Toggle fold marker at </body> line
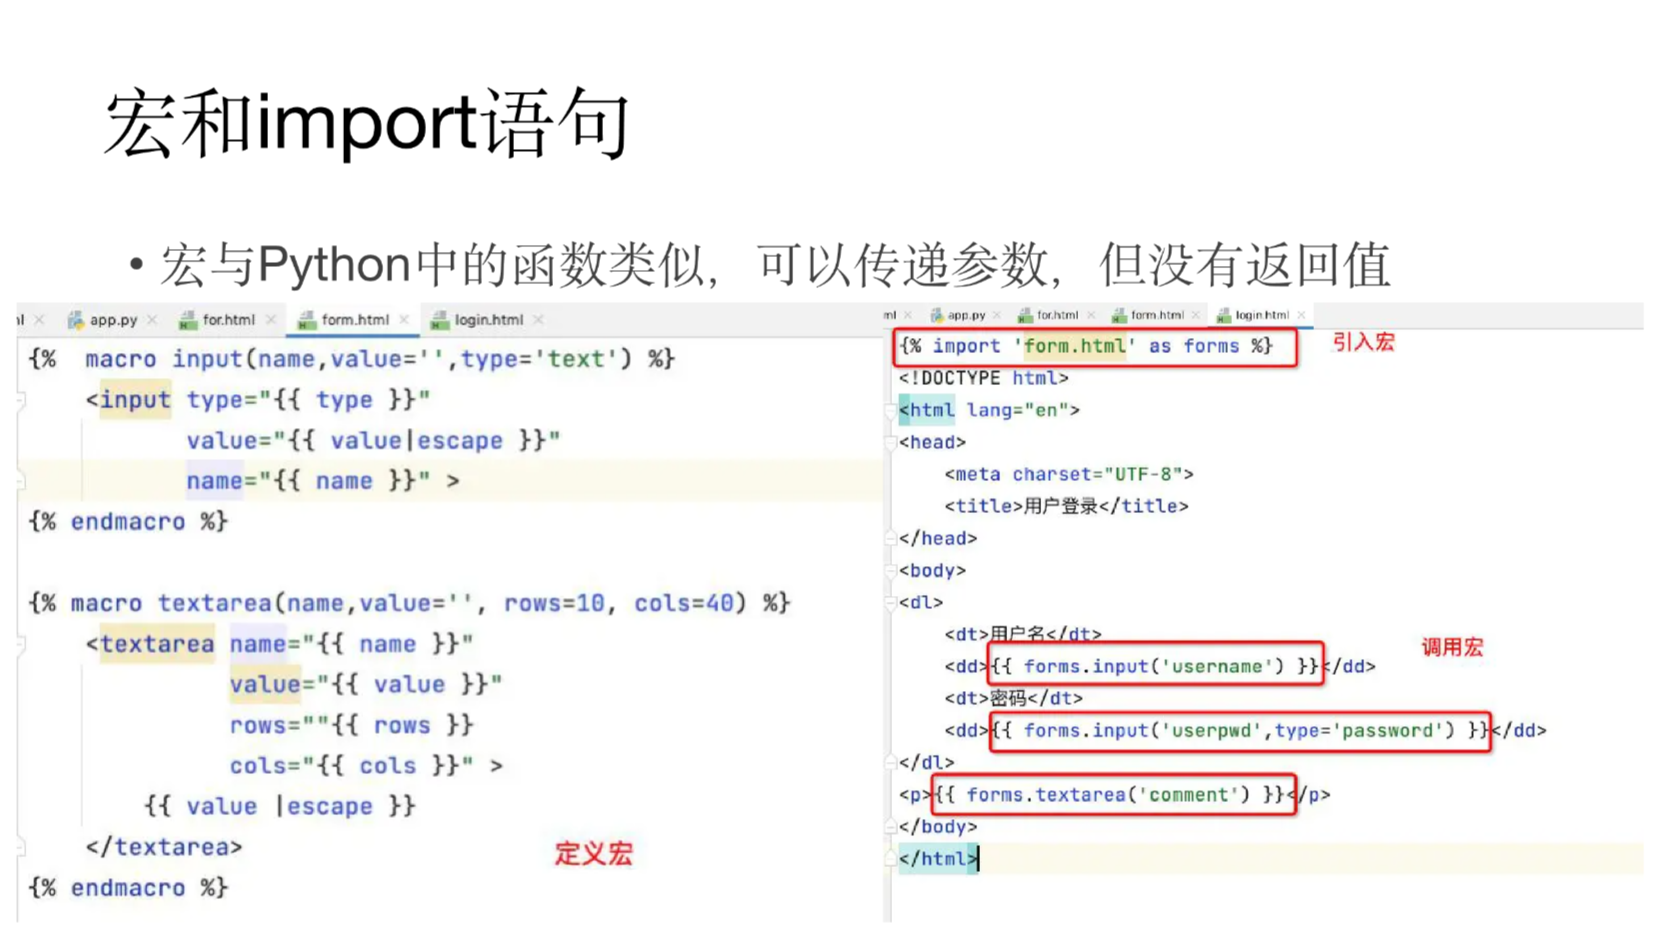This screenshot has width=1677, height=932. [891, 827]
